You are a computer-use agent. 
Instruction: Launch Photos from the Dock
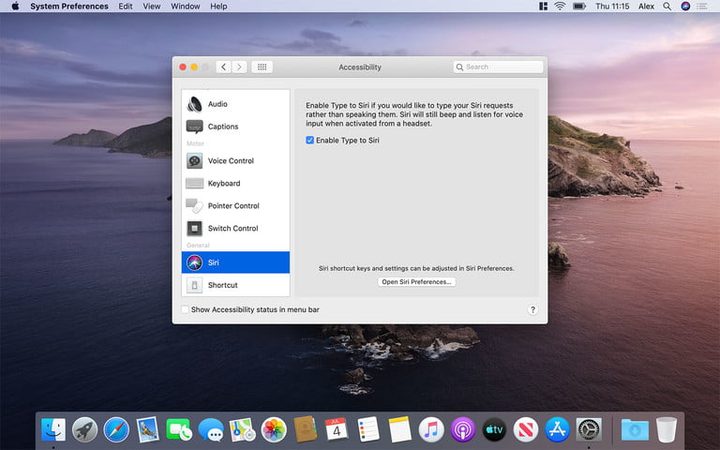click(274, 430)
